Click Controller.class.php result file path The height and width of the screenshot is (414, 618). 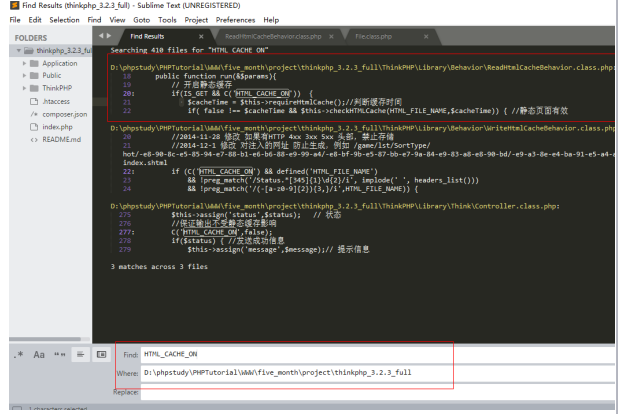tap(335, 206)
